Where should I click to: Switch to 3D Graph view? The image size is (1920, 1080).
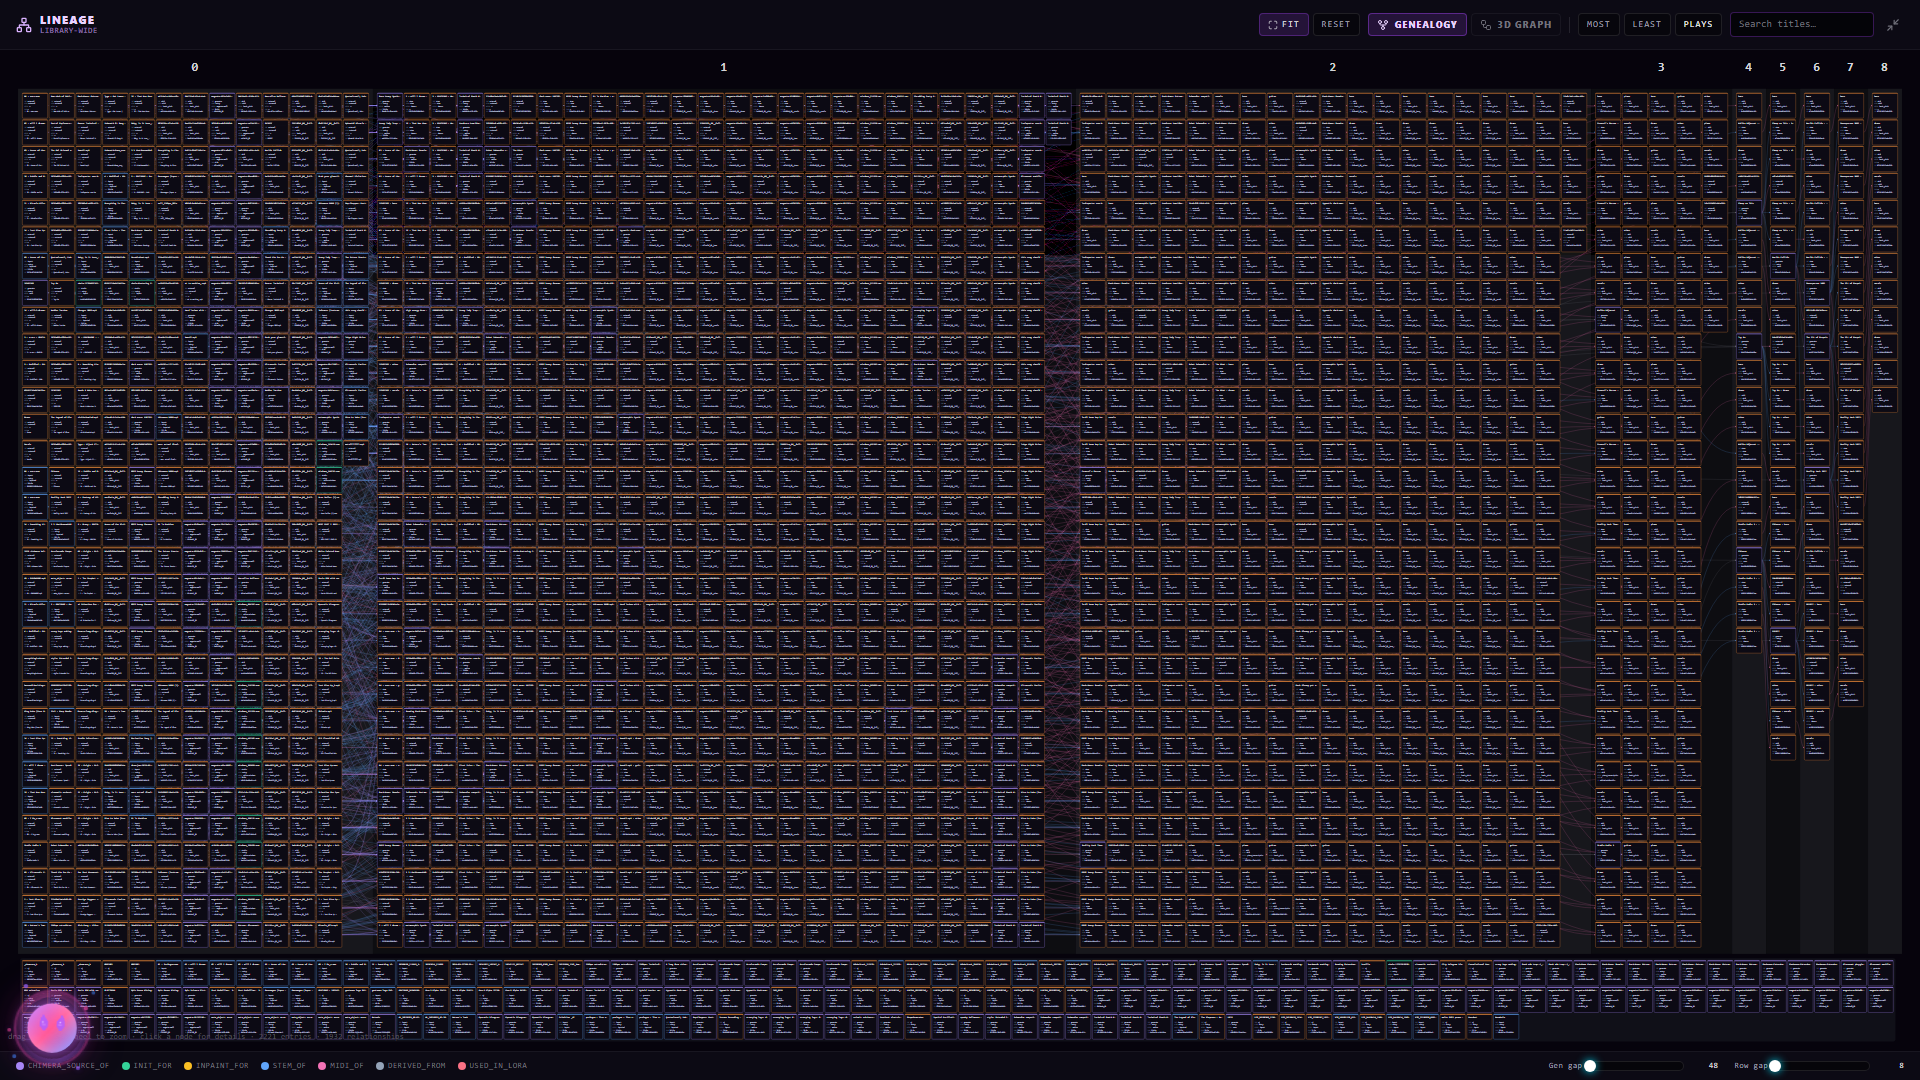(x=1516, y=24)
